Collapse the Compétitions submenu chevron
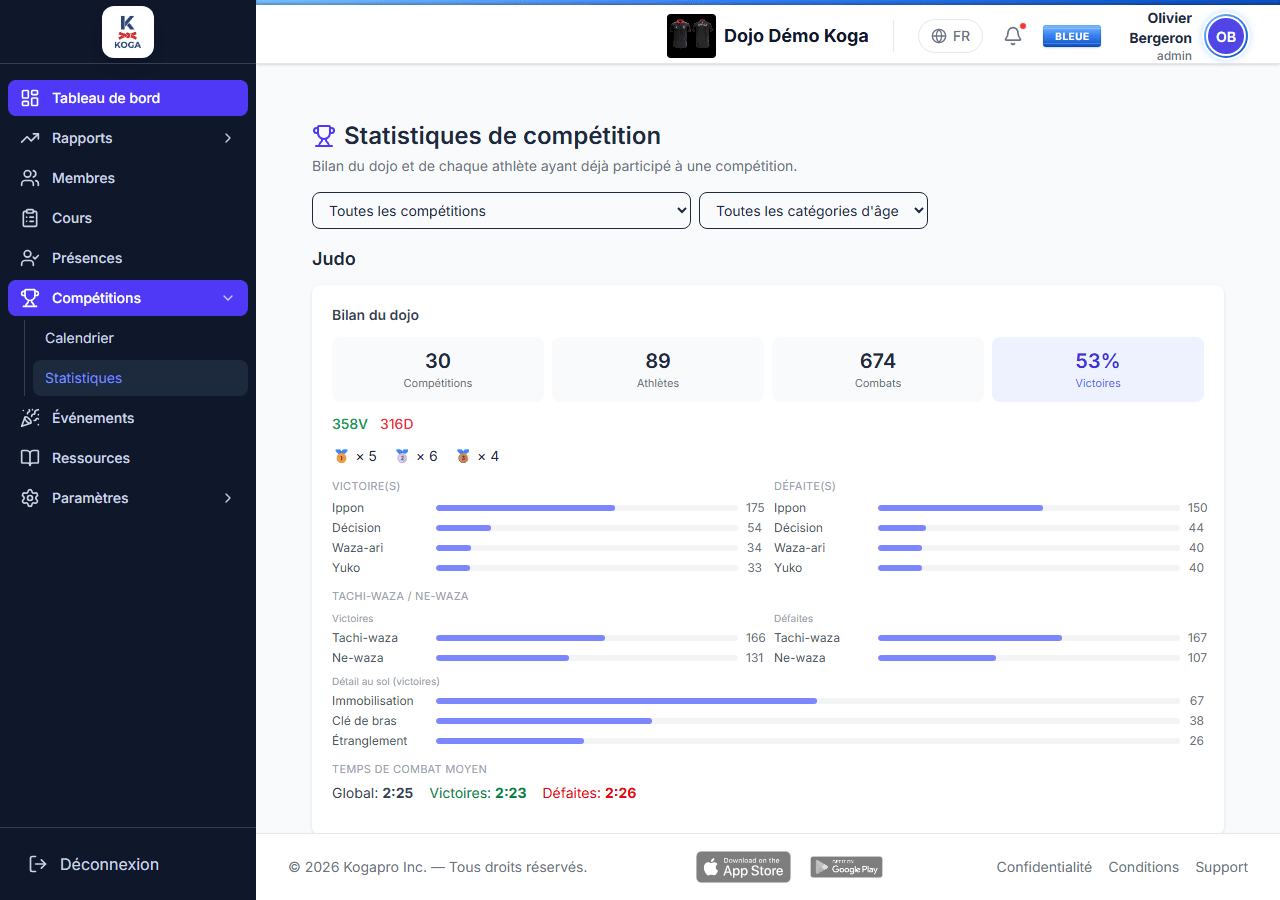The height and width of the screenshot is (900, 1280). click(x=228, y=298)
